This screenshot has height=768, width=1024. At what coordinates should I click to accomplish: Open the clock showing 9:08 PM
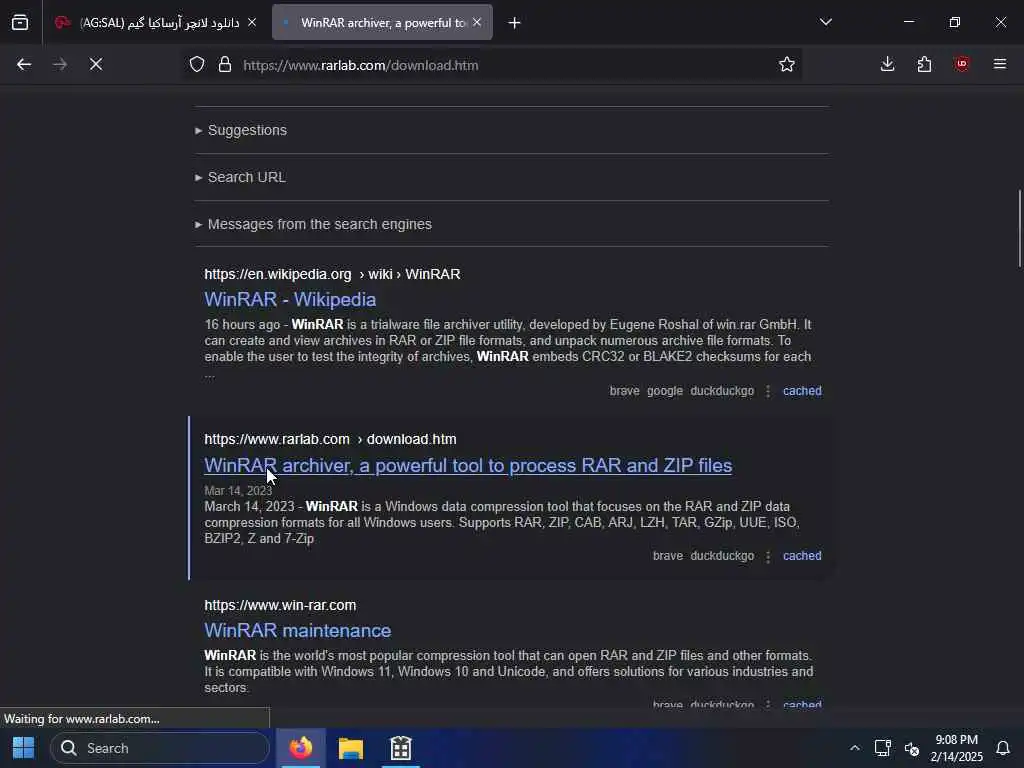coord(956,748)
